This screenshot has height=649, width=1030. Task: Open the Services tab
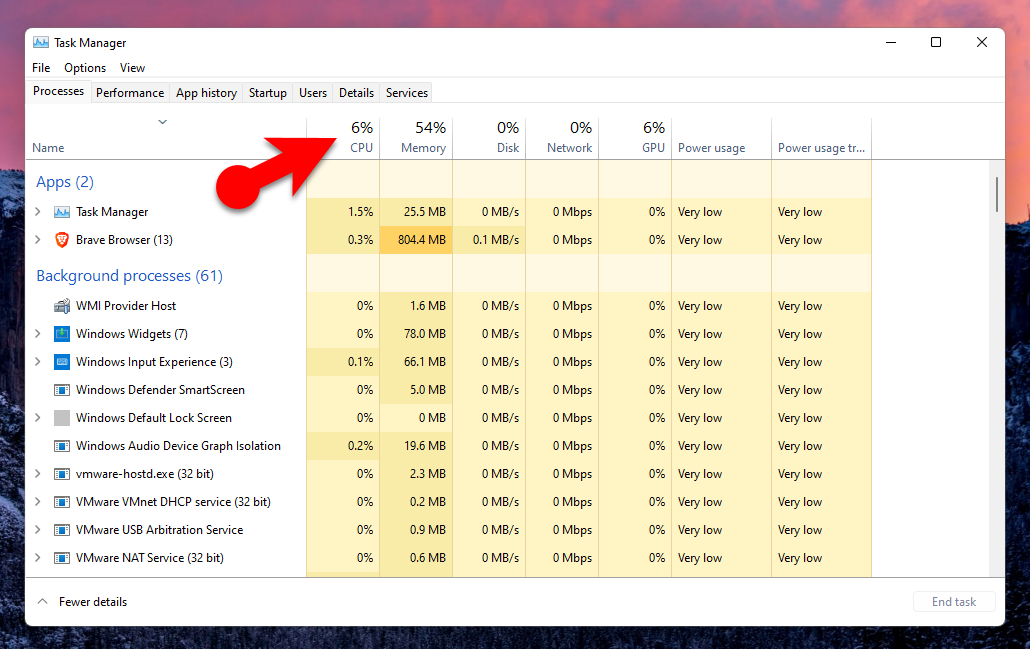(407, 93)
